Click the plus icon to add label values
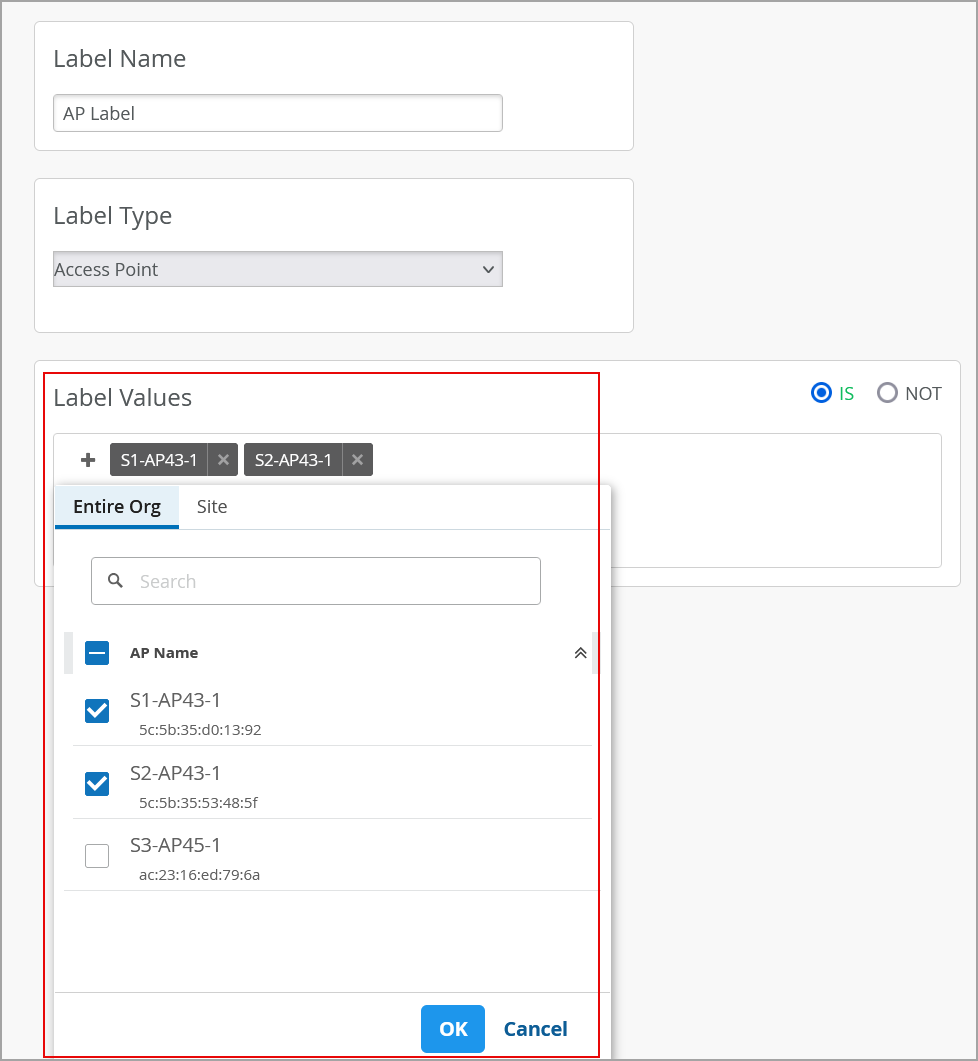This screenshot has height=1061, width=978. click(x=88, y=460)
